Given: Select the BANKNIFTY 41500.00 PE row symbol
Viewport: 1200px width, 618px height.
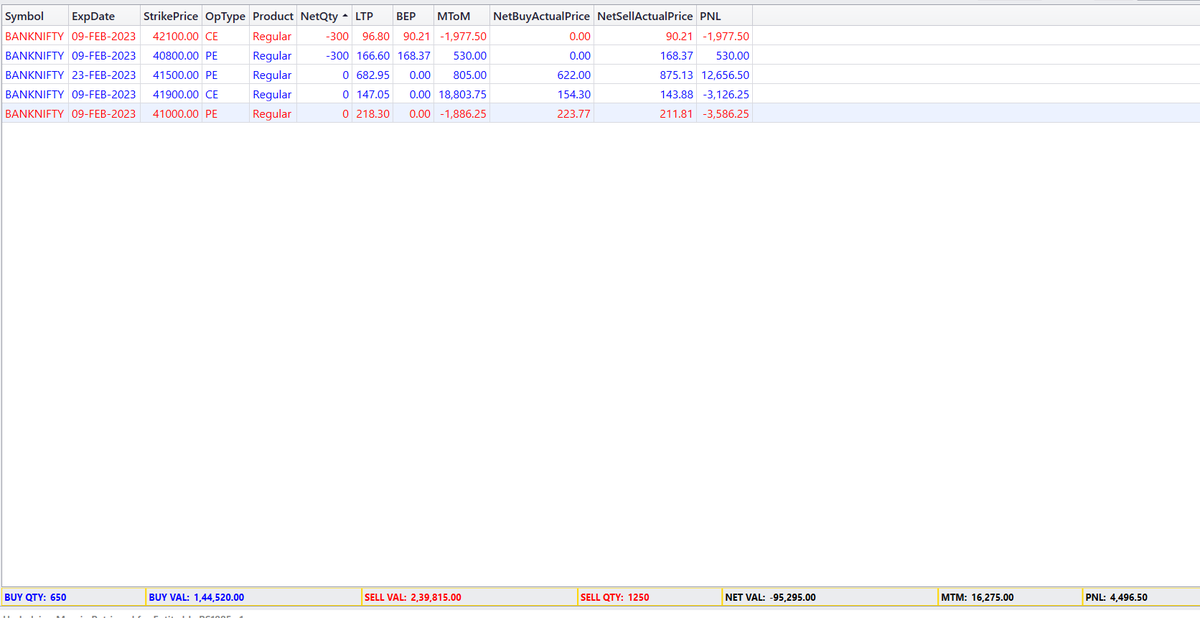Looking at the screenshot, I should click(35, 75).
